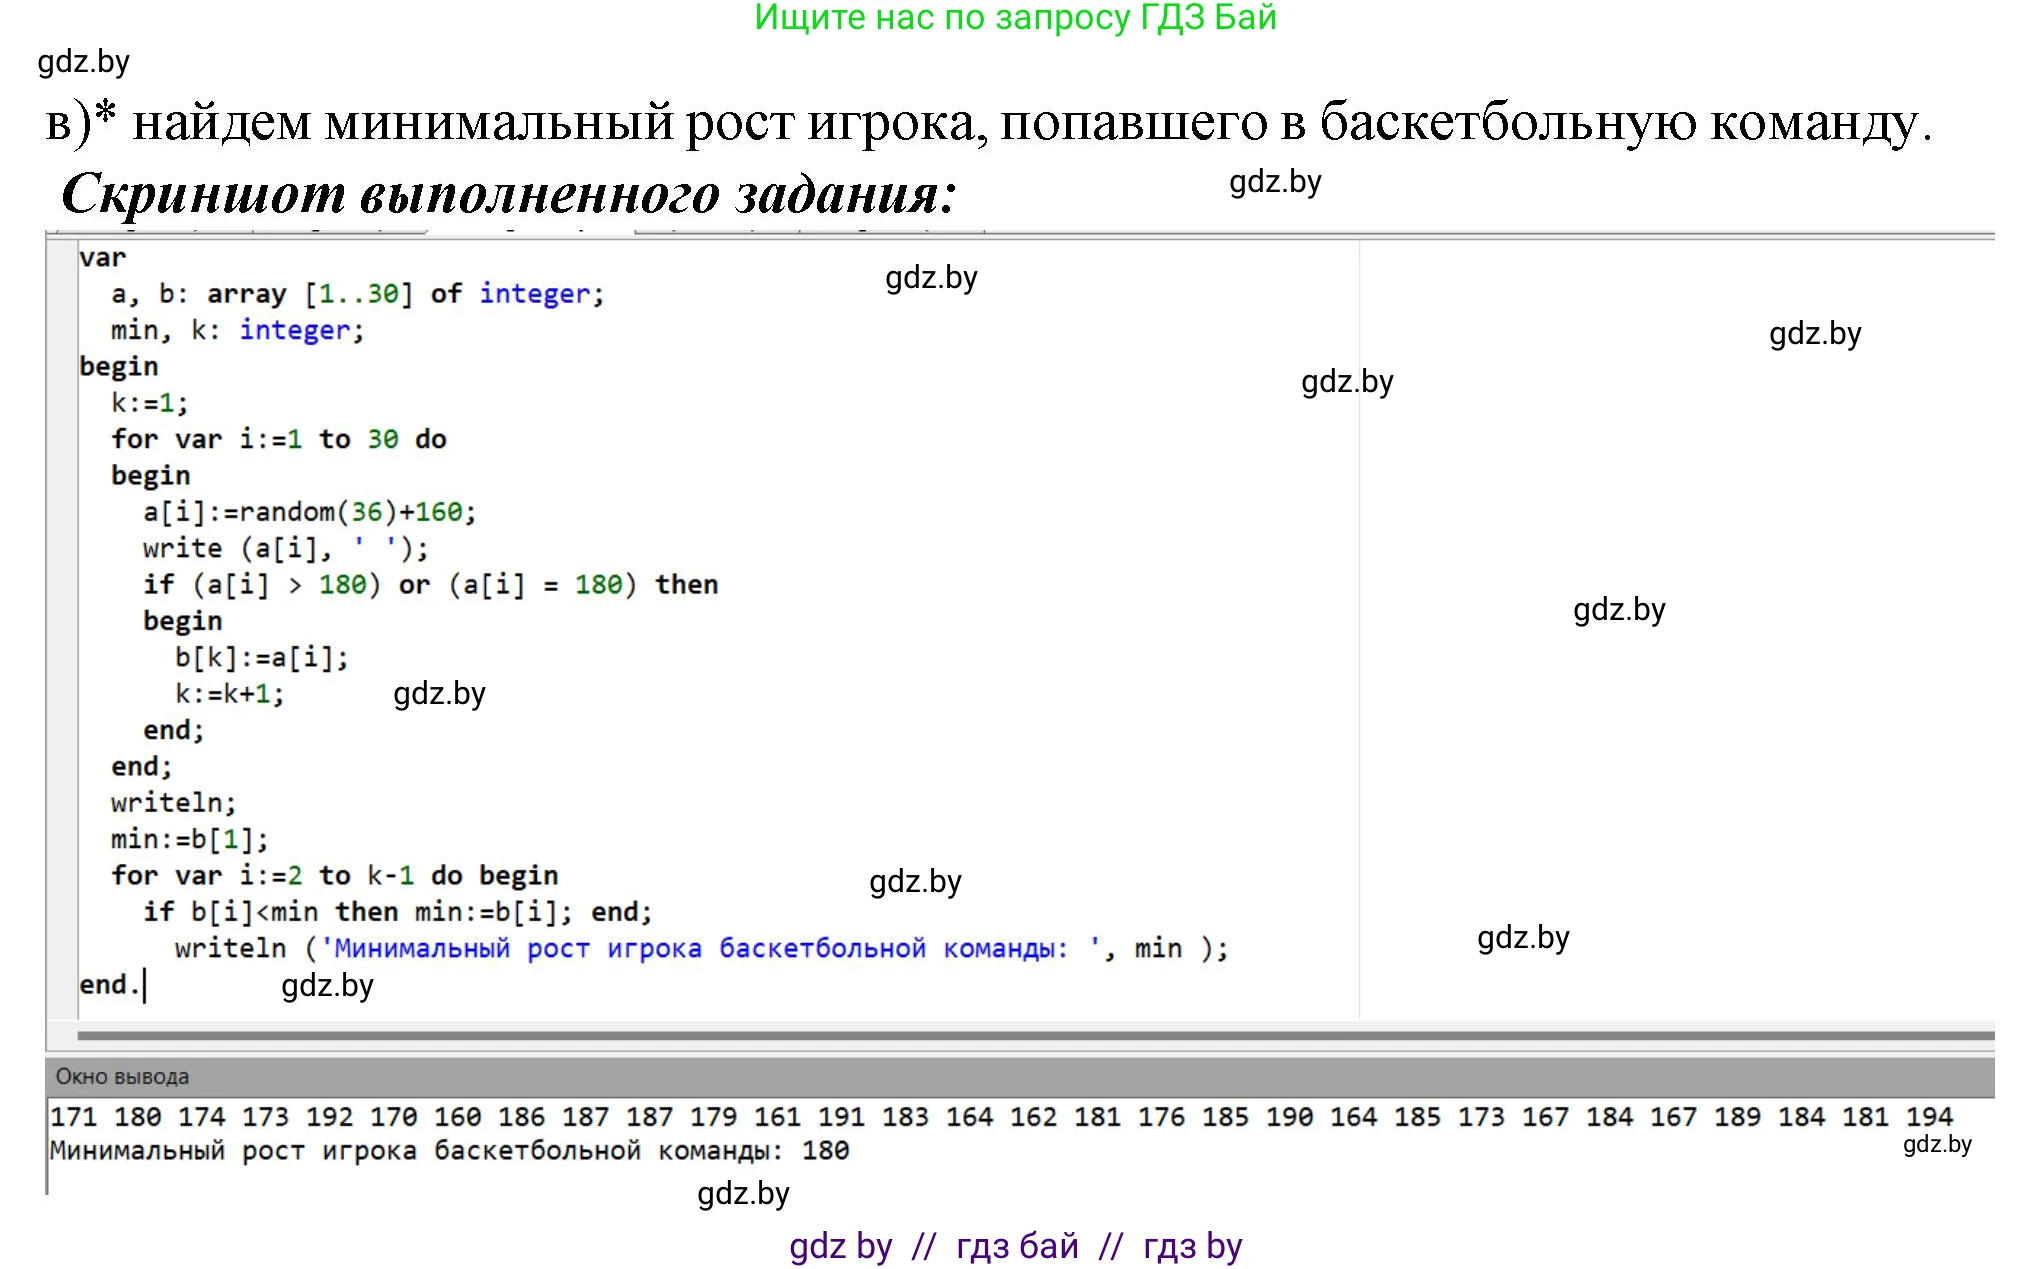2034x1269 pixels.
Task: Click the 'a, b: array [1..30] of integer;' declaration line
Action: pyautogui.click(x=357, y=294)
